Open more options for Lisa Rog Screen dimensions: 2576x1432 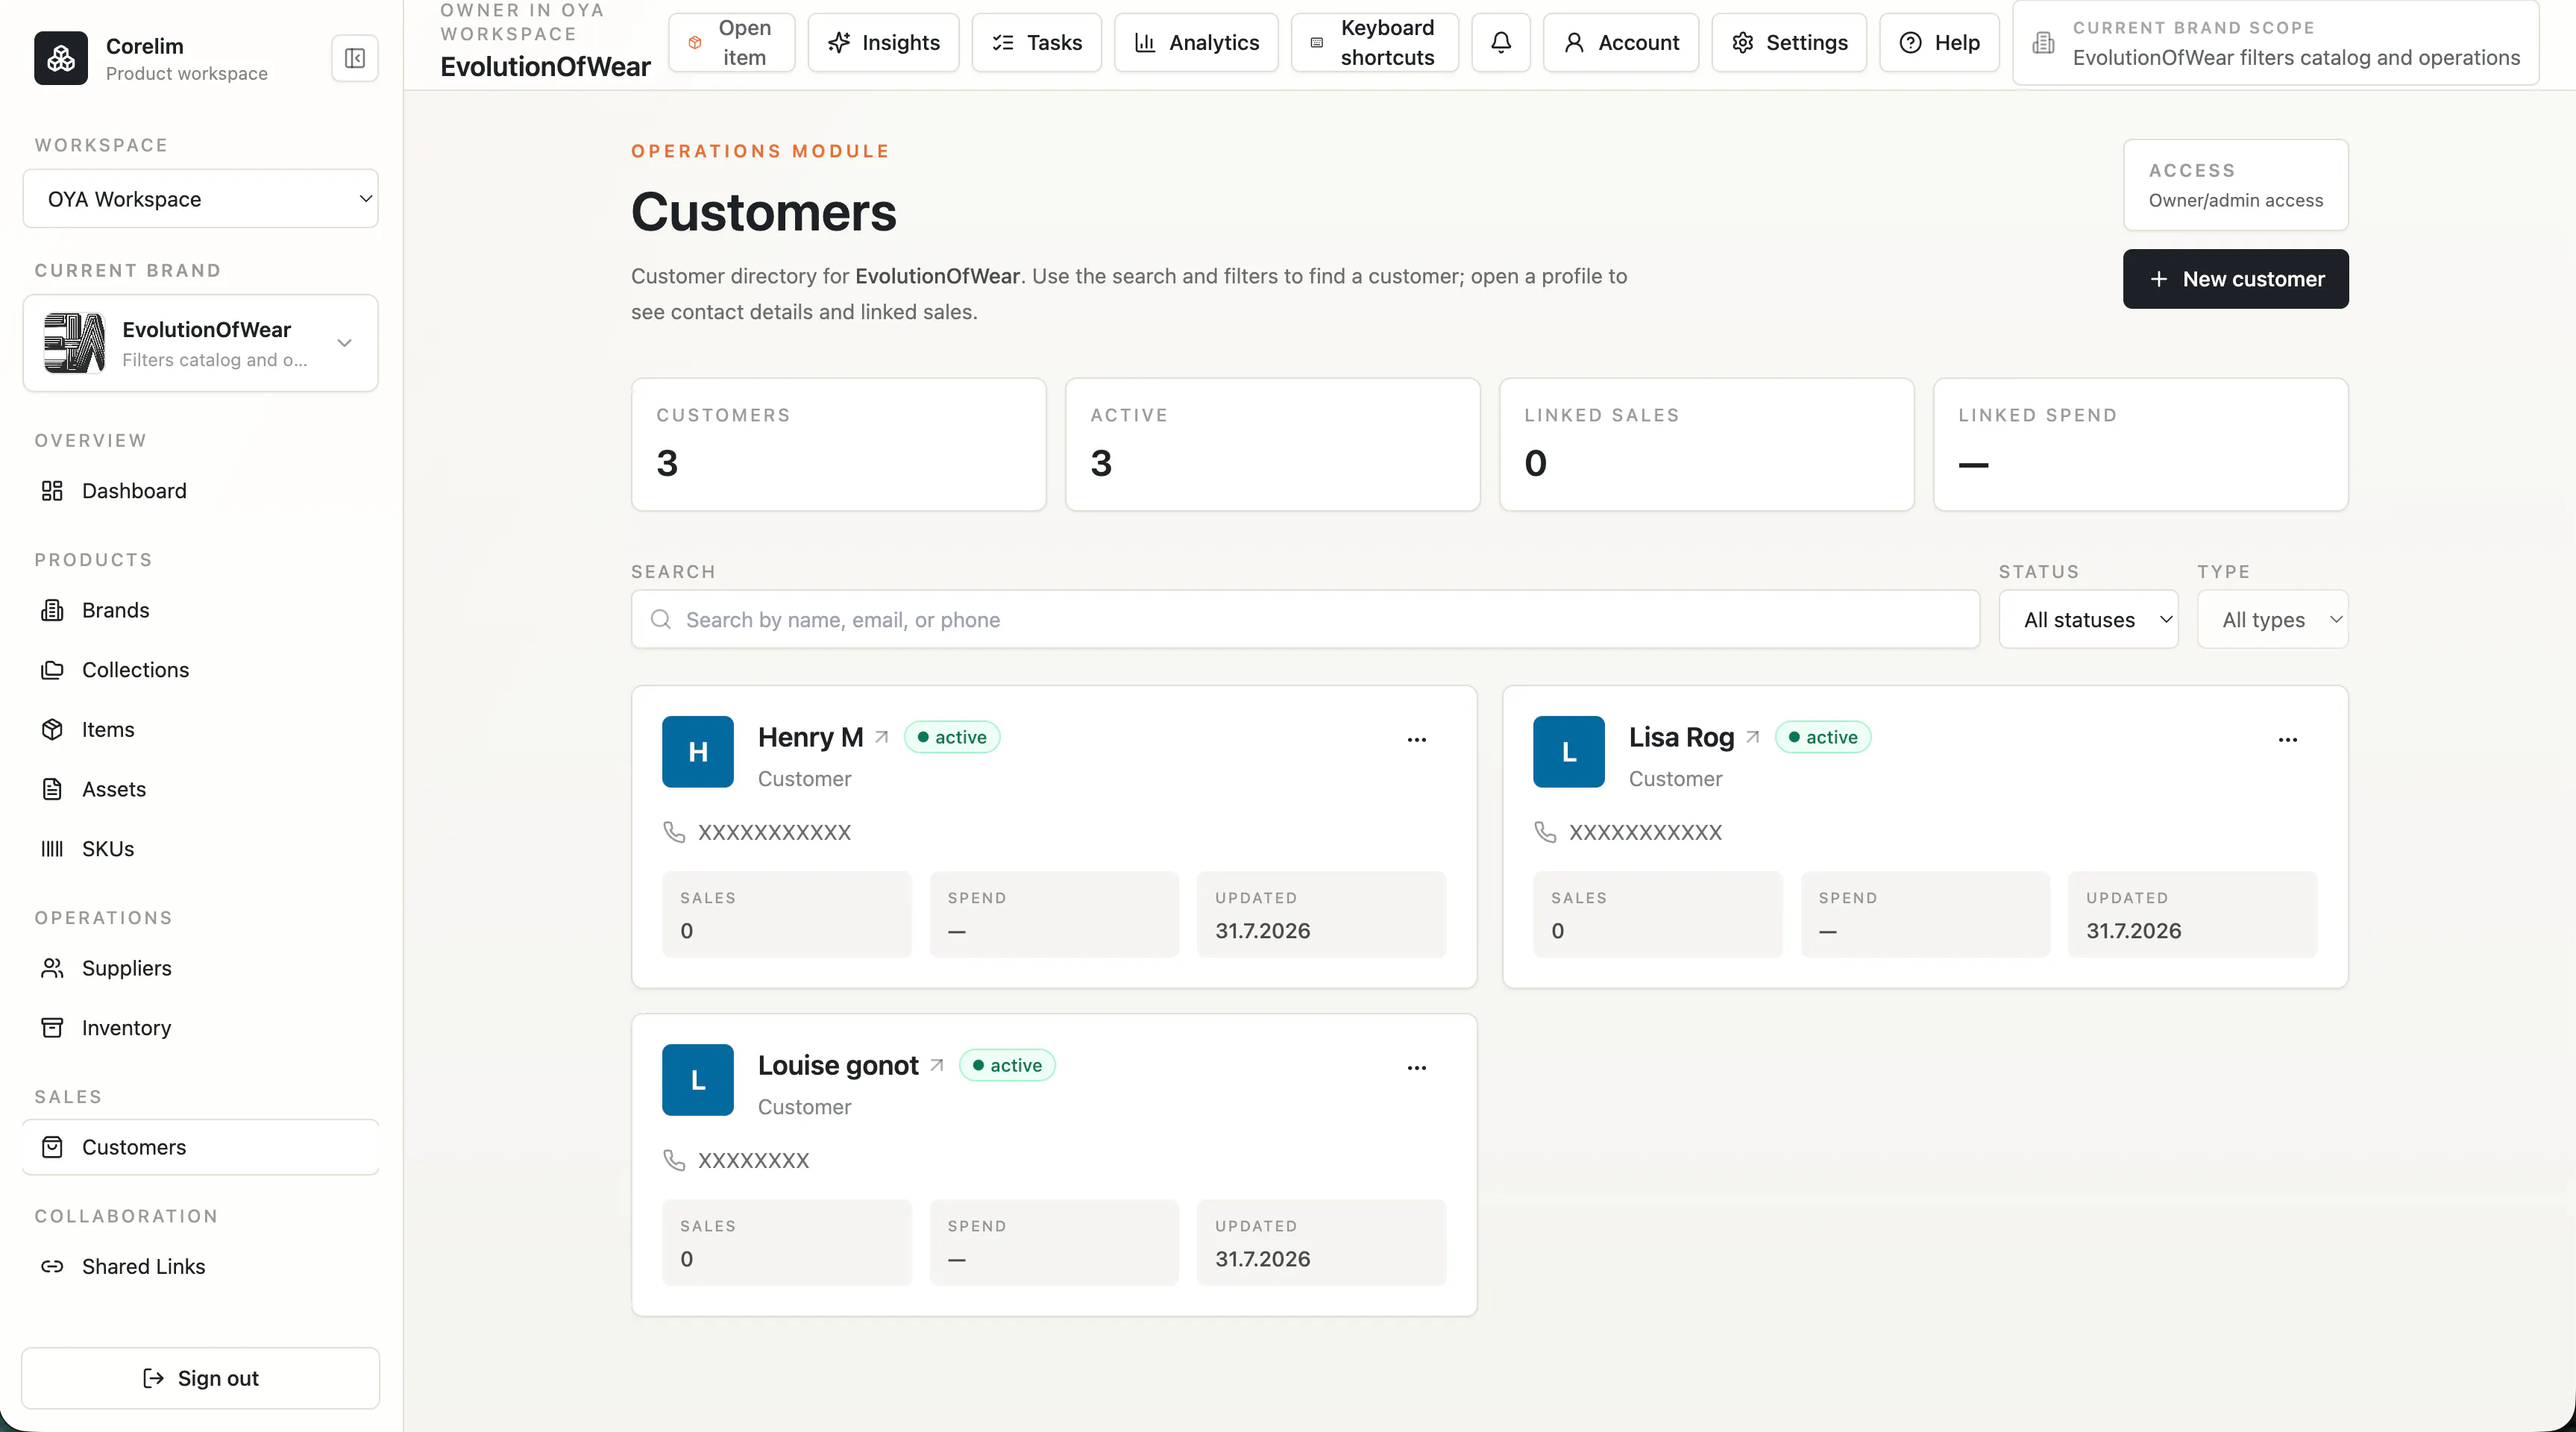(x=2288, y=740)
